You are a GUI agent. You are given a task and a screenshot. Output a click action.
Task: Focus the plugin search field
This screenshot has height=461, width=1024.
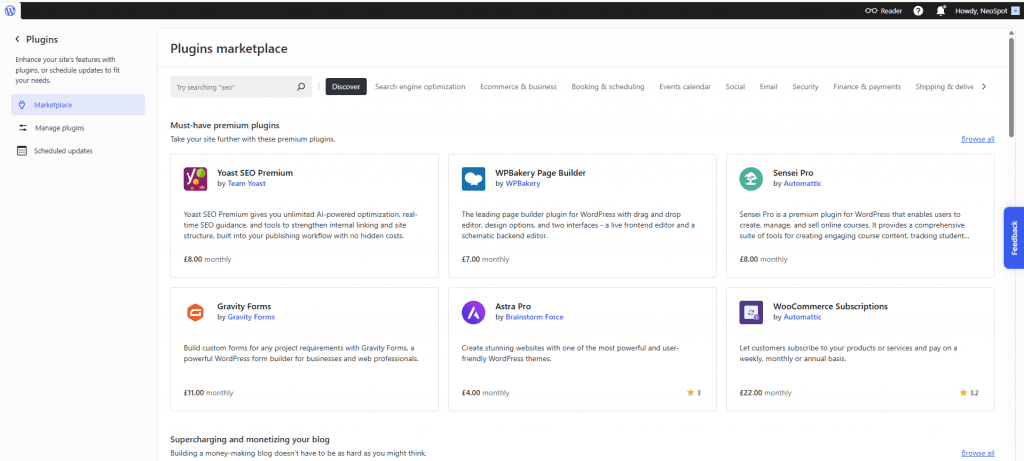point(232,87)
